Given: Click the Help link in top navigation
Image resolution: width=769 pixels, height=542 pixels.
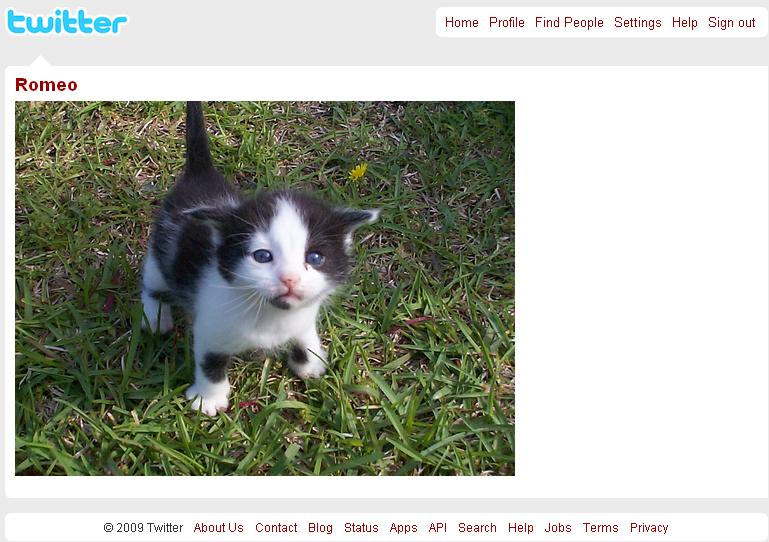Looking at the screenshot, I should pyautogui.click(x=685, y=23).
